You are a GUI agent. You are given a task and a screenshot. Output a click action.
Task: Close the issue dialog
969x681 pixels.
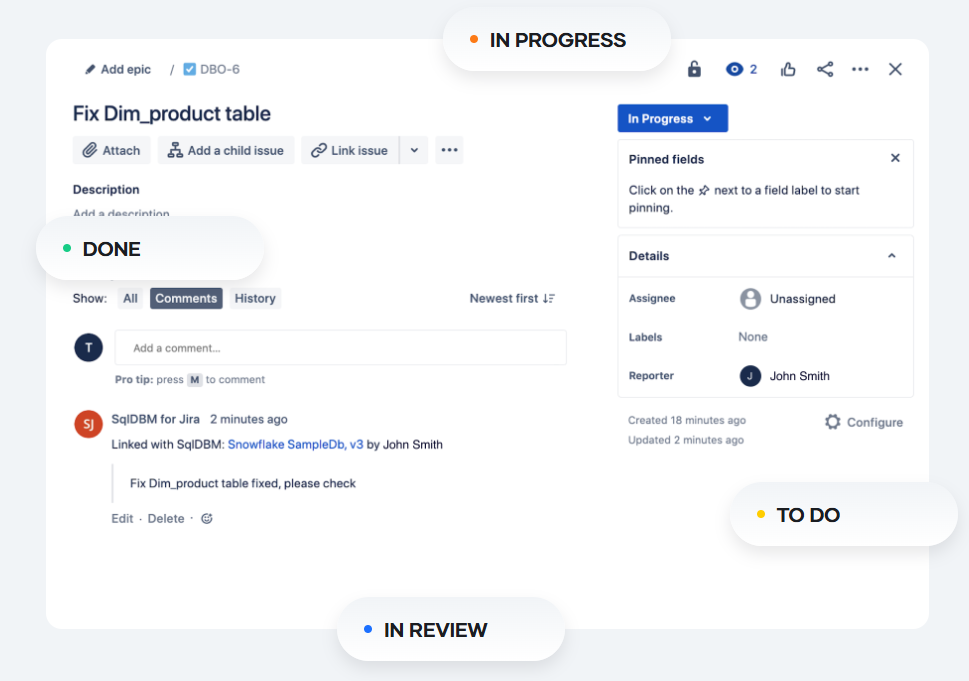coord(895,69)
